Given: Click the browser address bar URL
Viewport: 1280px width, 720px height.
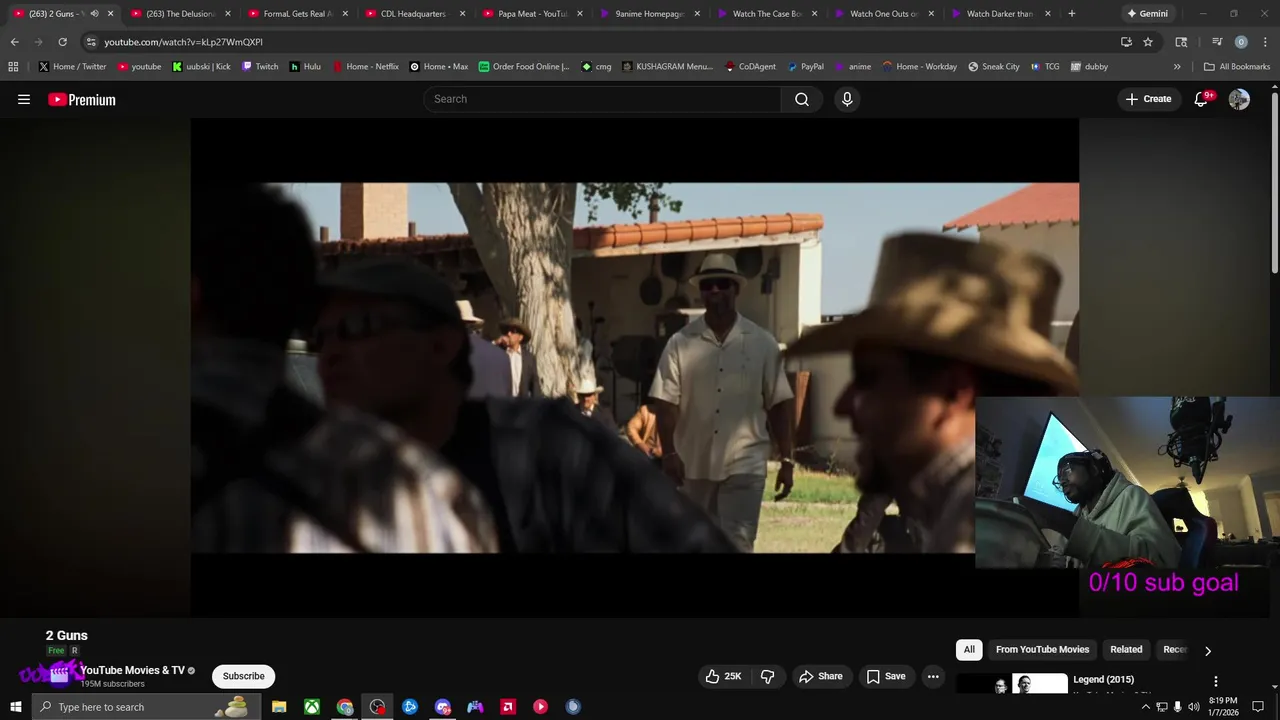Looking at the screenshot, I should coord(183,42).
